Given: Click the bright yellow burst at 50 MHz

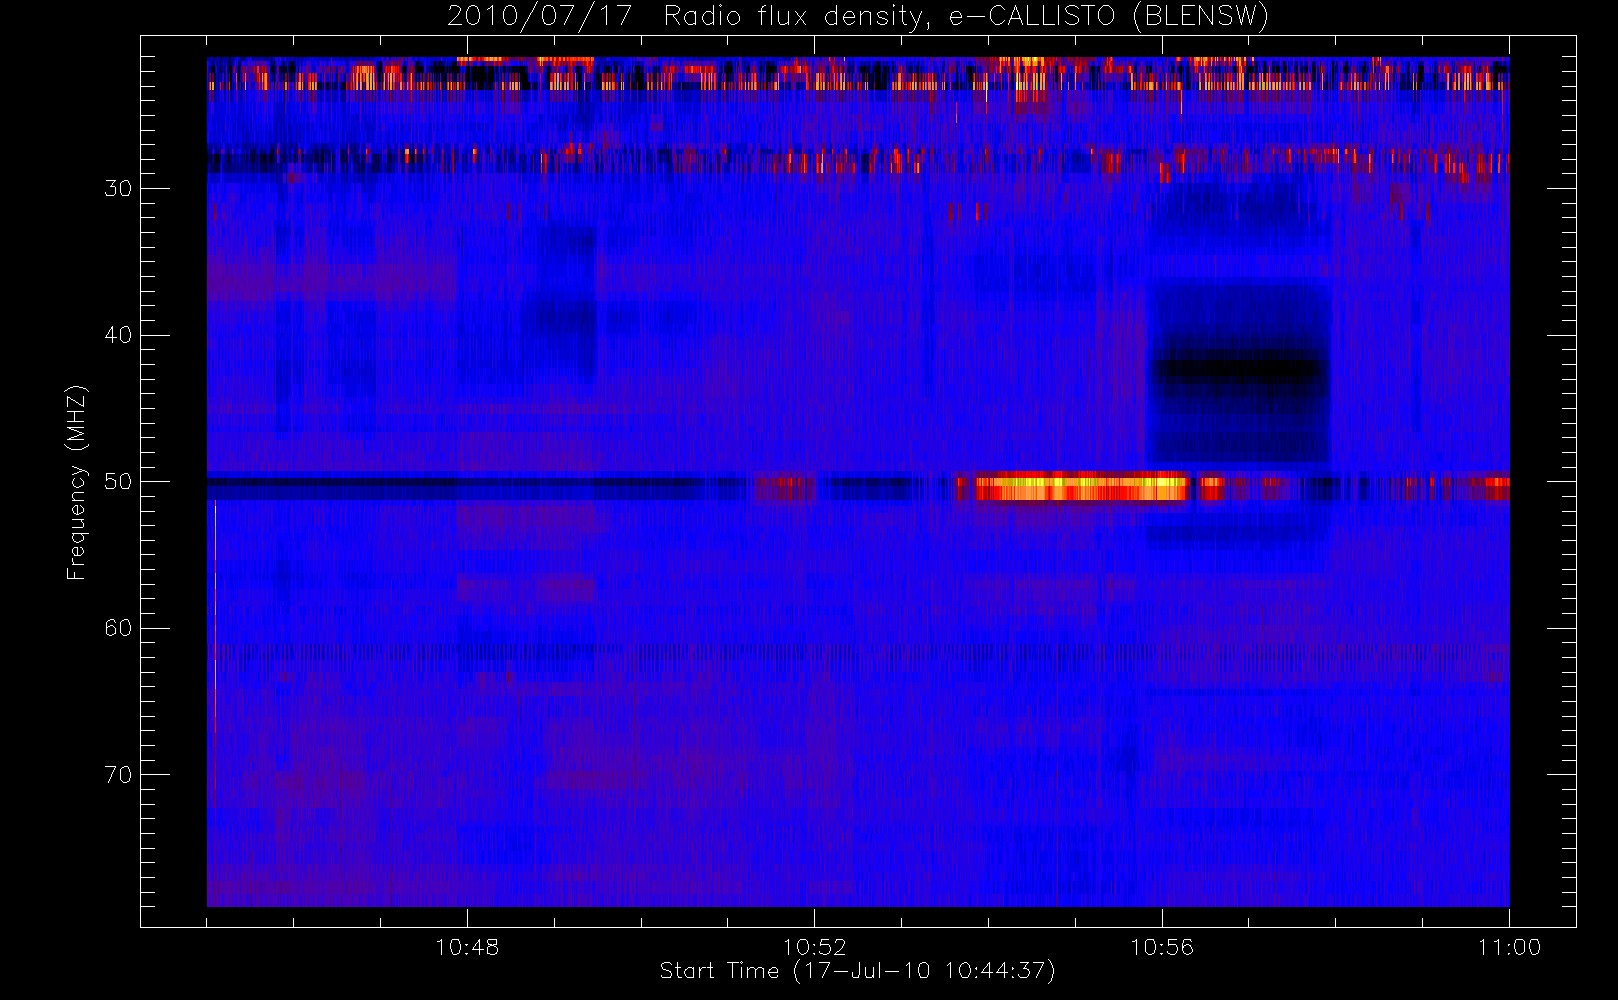Looking at the screenshot, I should pos(1082,487).
